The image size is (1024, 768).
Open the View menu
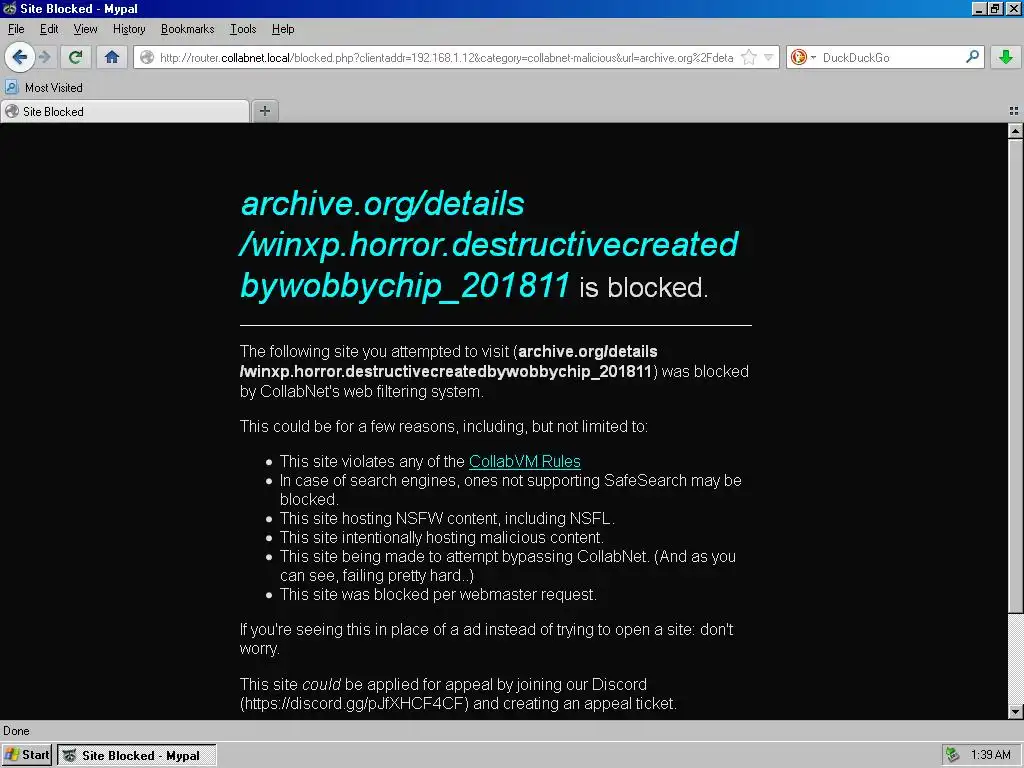coord(85,29)
